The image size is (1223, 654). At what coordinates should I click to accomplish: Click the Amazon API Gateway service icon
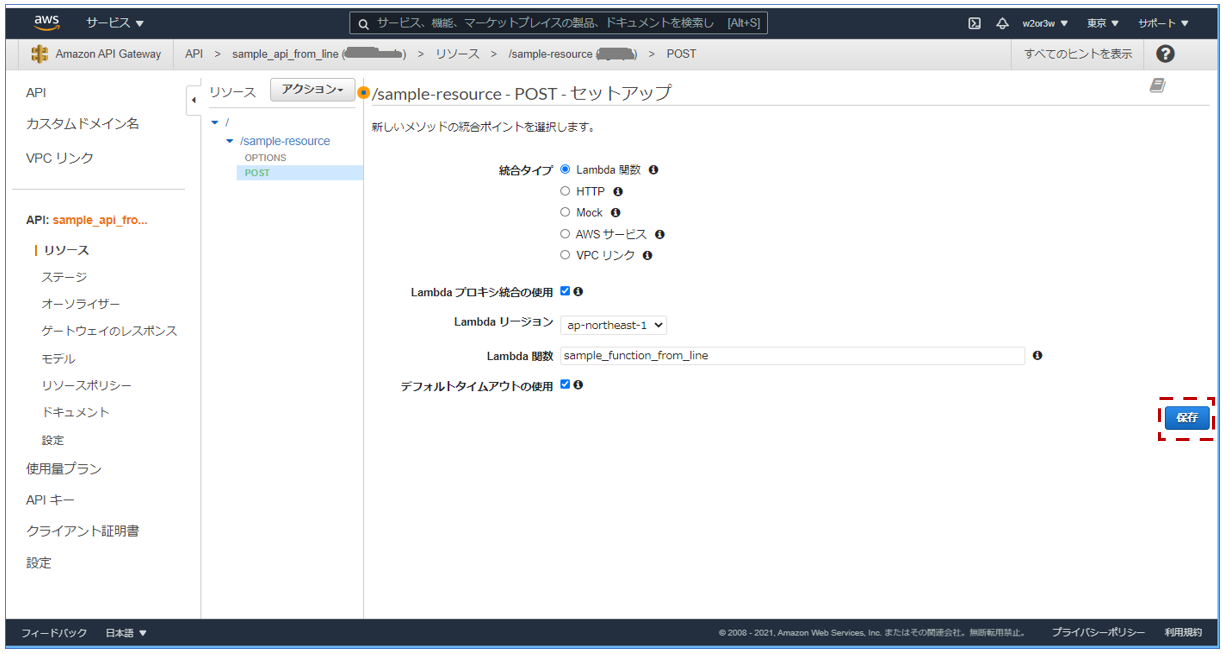point(42,54)
